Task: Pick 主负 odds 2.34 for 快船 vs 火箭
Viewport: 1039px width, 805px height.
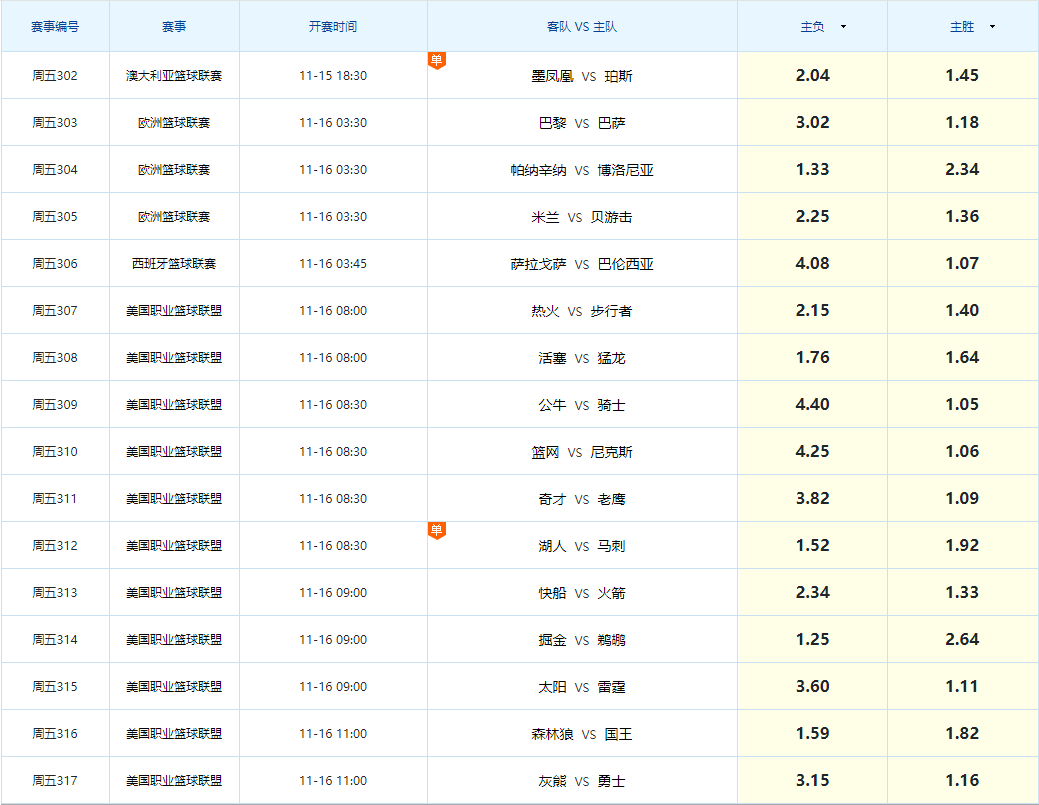Action: (812, 593)
